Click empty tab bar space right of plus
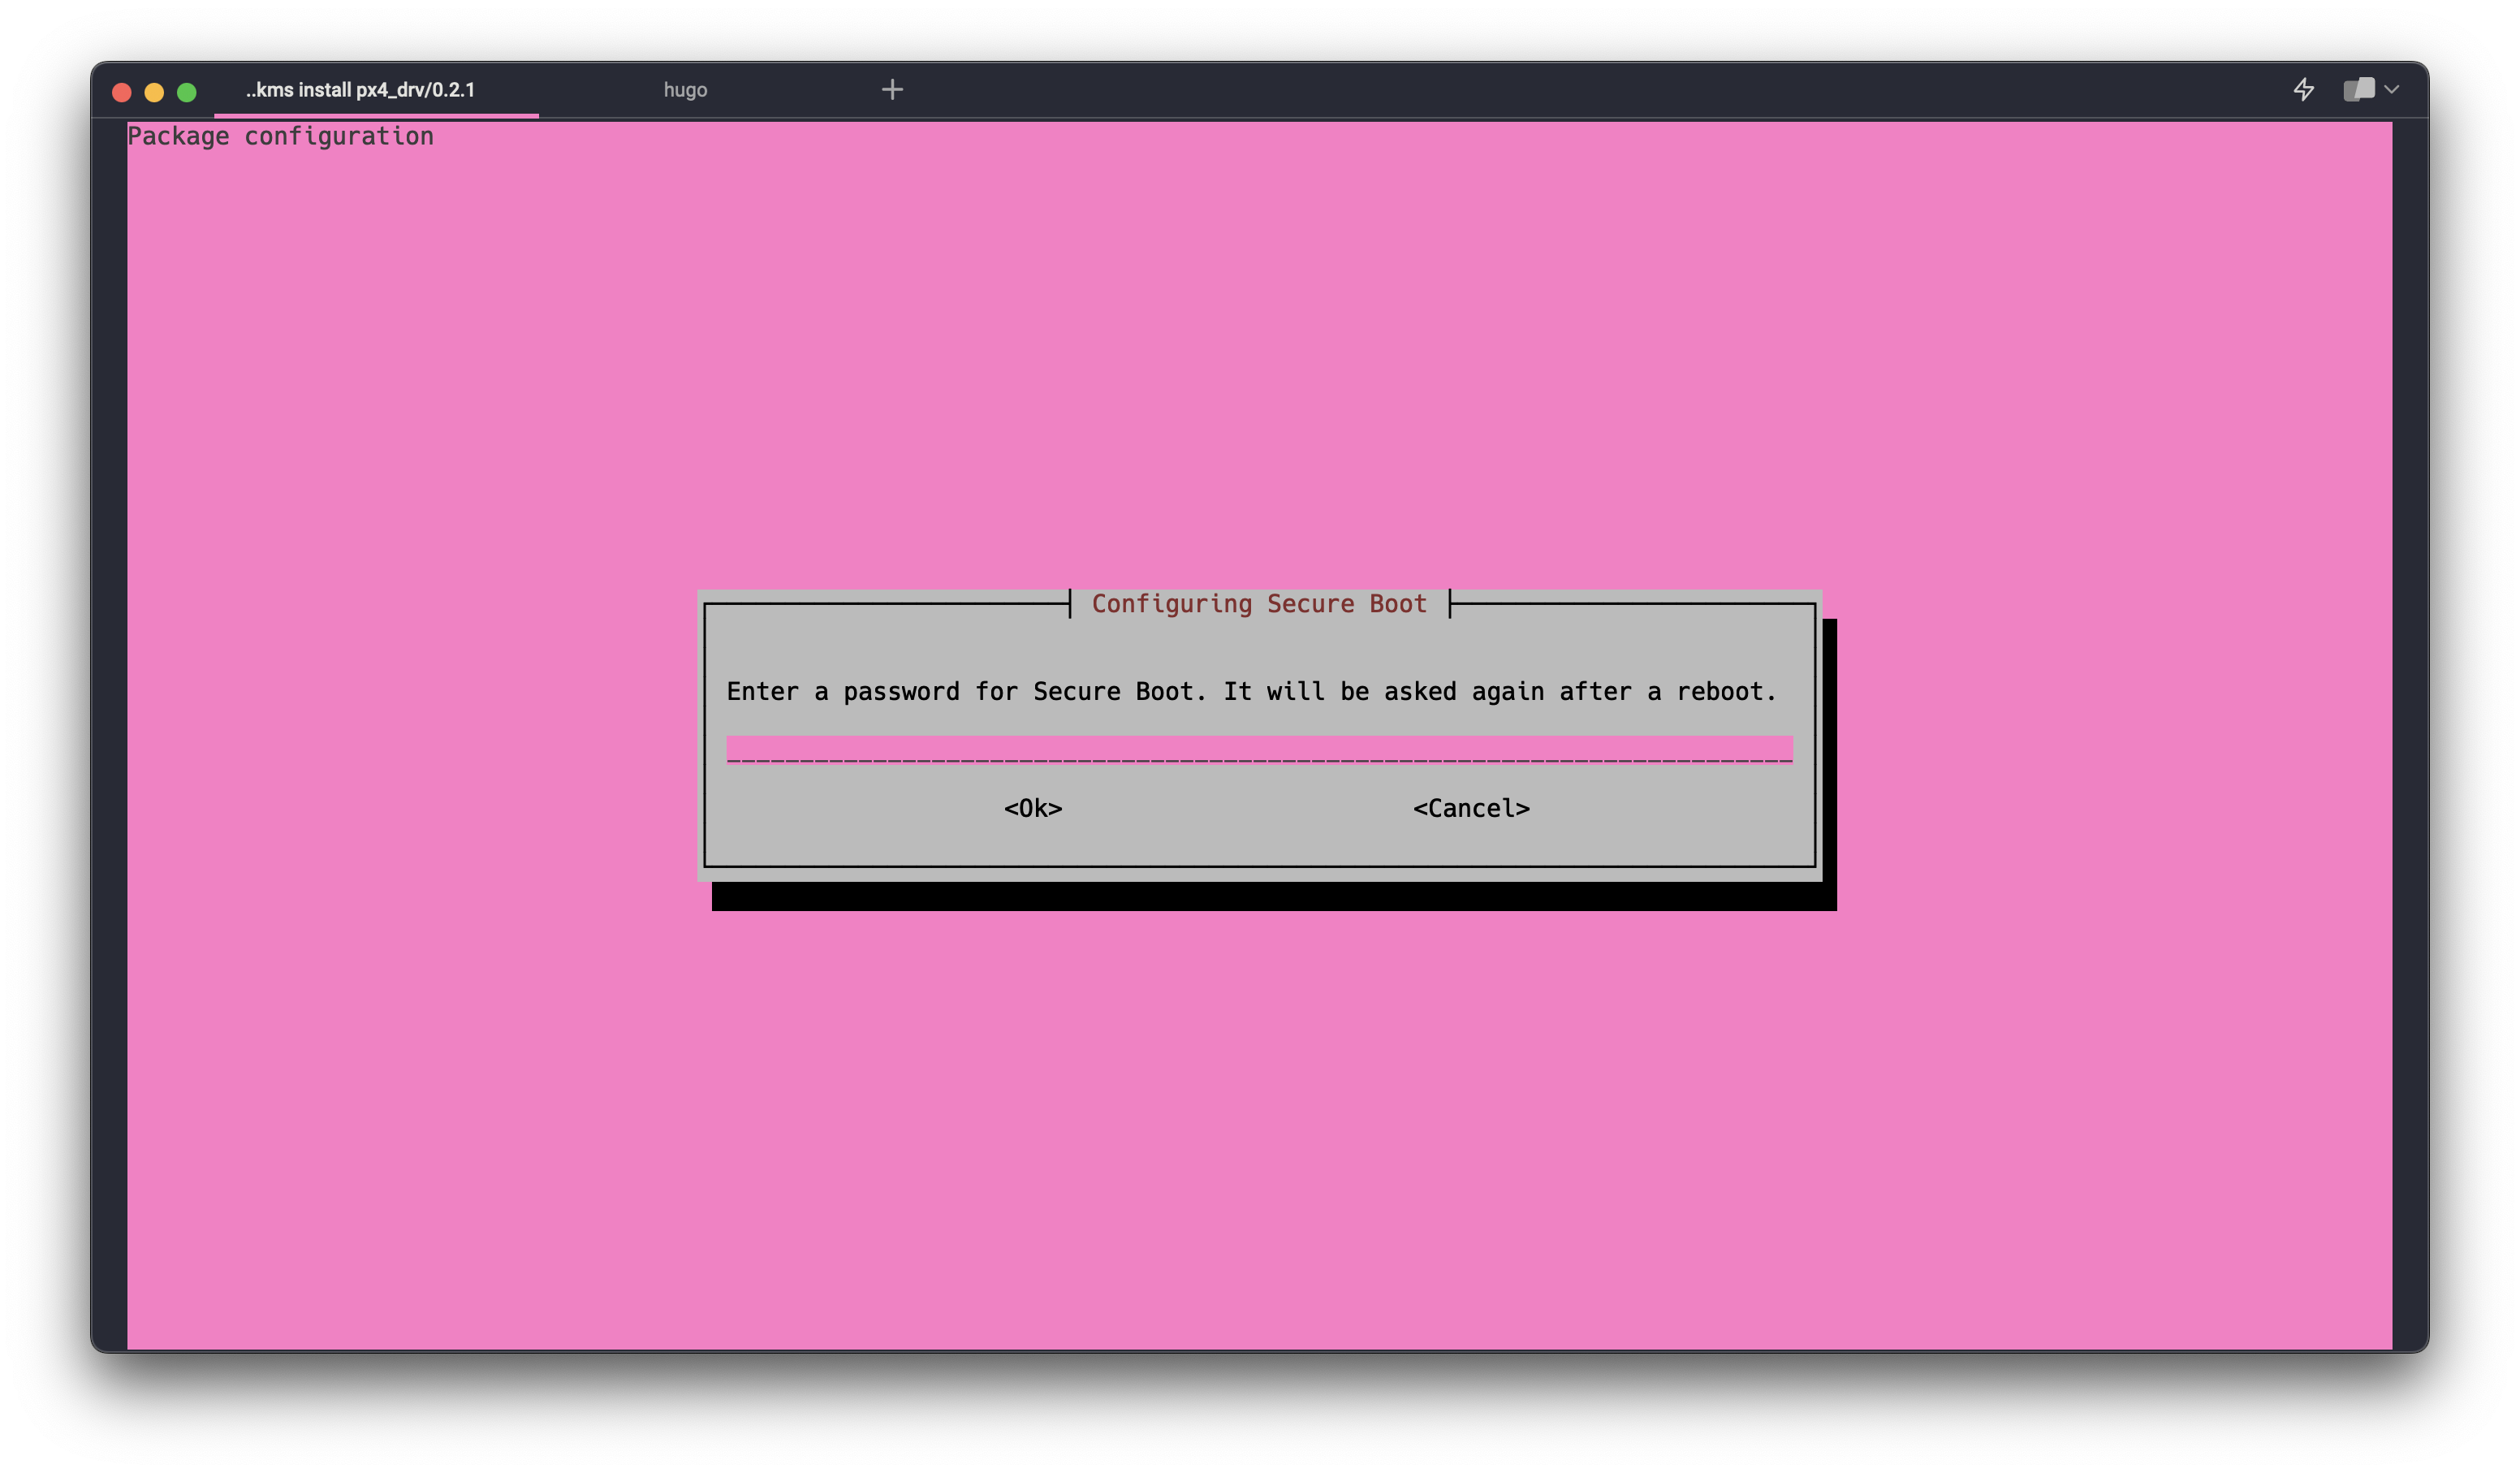The height and width of the screenshot is (1473, 2520). click(1500, 90)
